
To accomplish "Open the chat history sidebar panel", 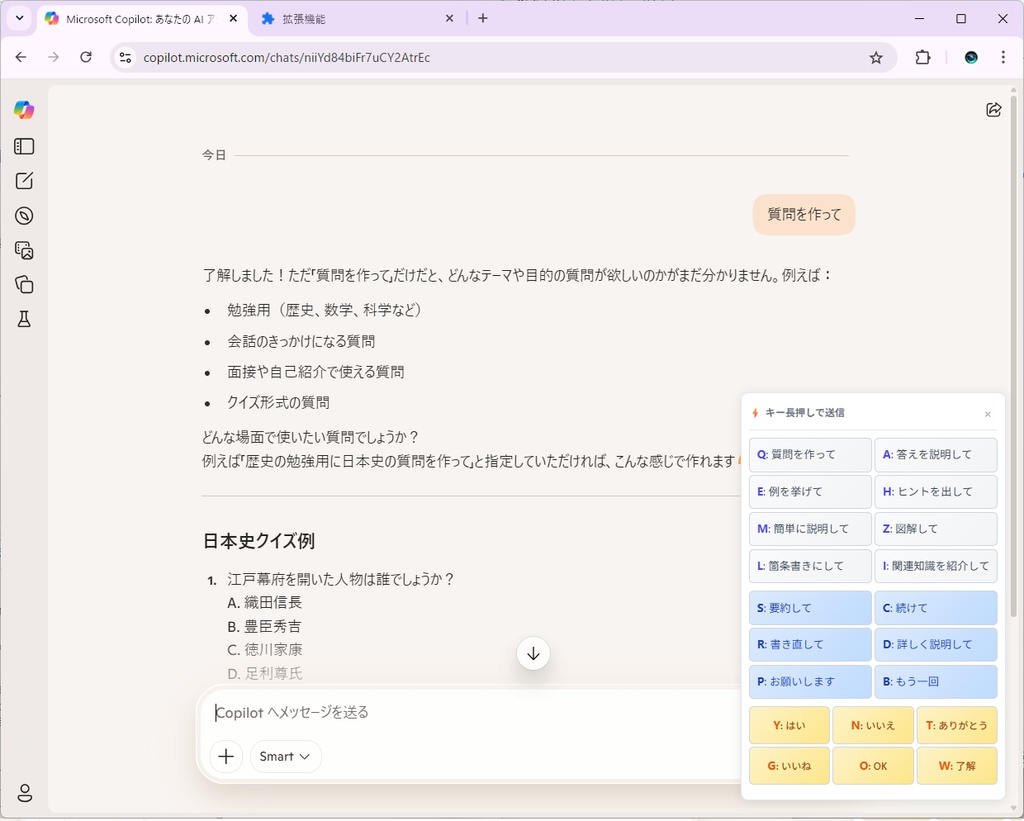I will [x=24, y=146].
